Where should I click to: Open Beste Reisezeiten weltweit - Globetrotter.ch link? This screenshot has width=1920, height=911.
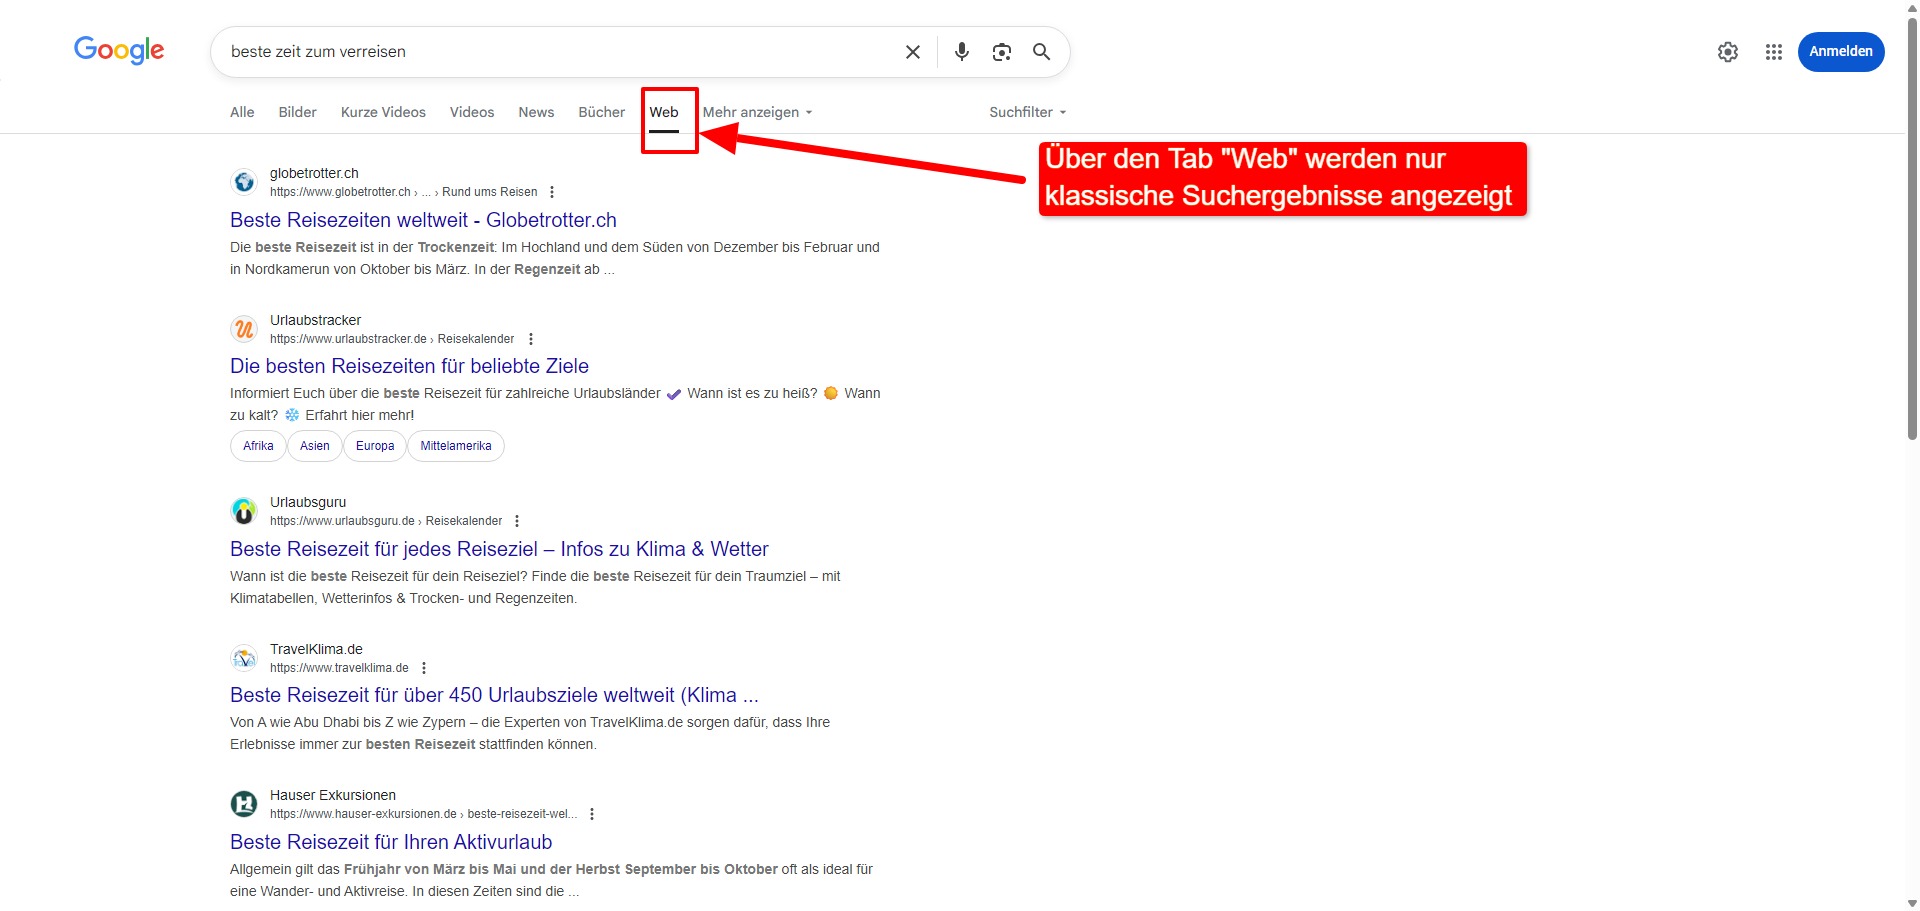423,220
